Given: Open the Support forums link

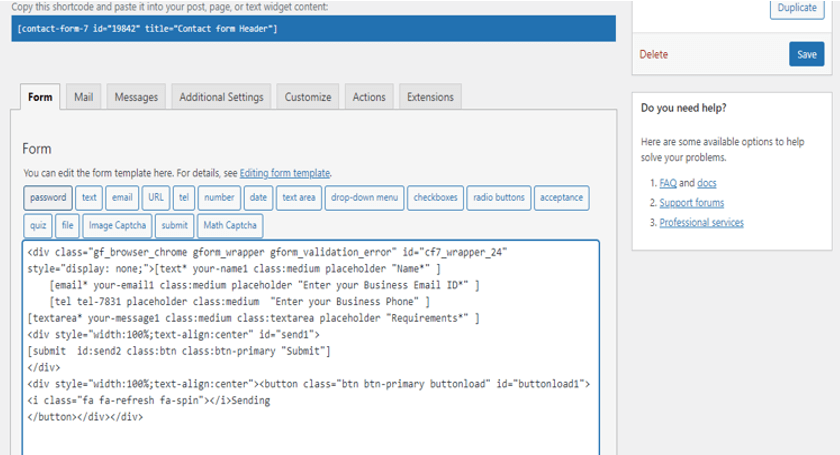Looking at the screenshot, I should tap(692, 203).
